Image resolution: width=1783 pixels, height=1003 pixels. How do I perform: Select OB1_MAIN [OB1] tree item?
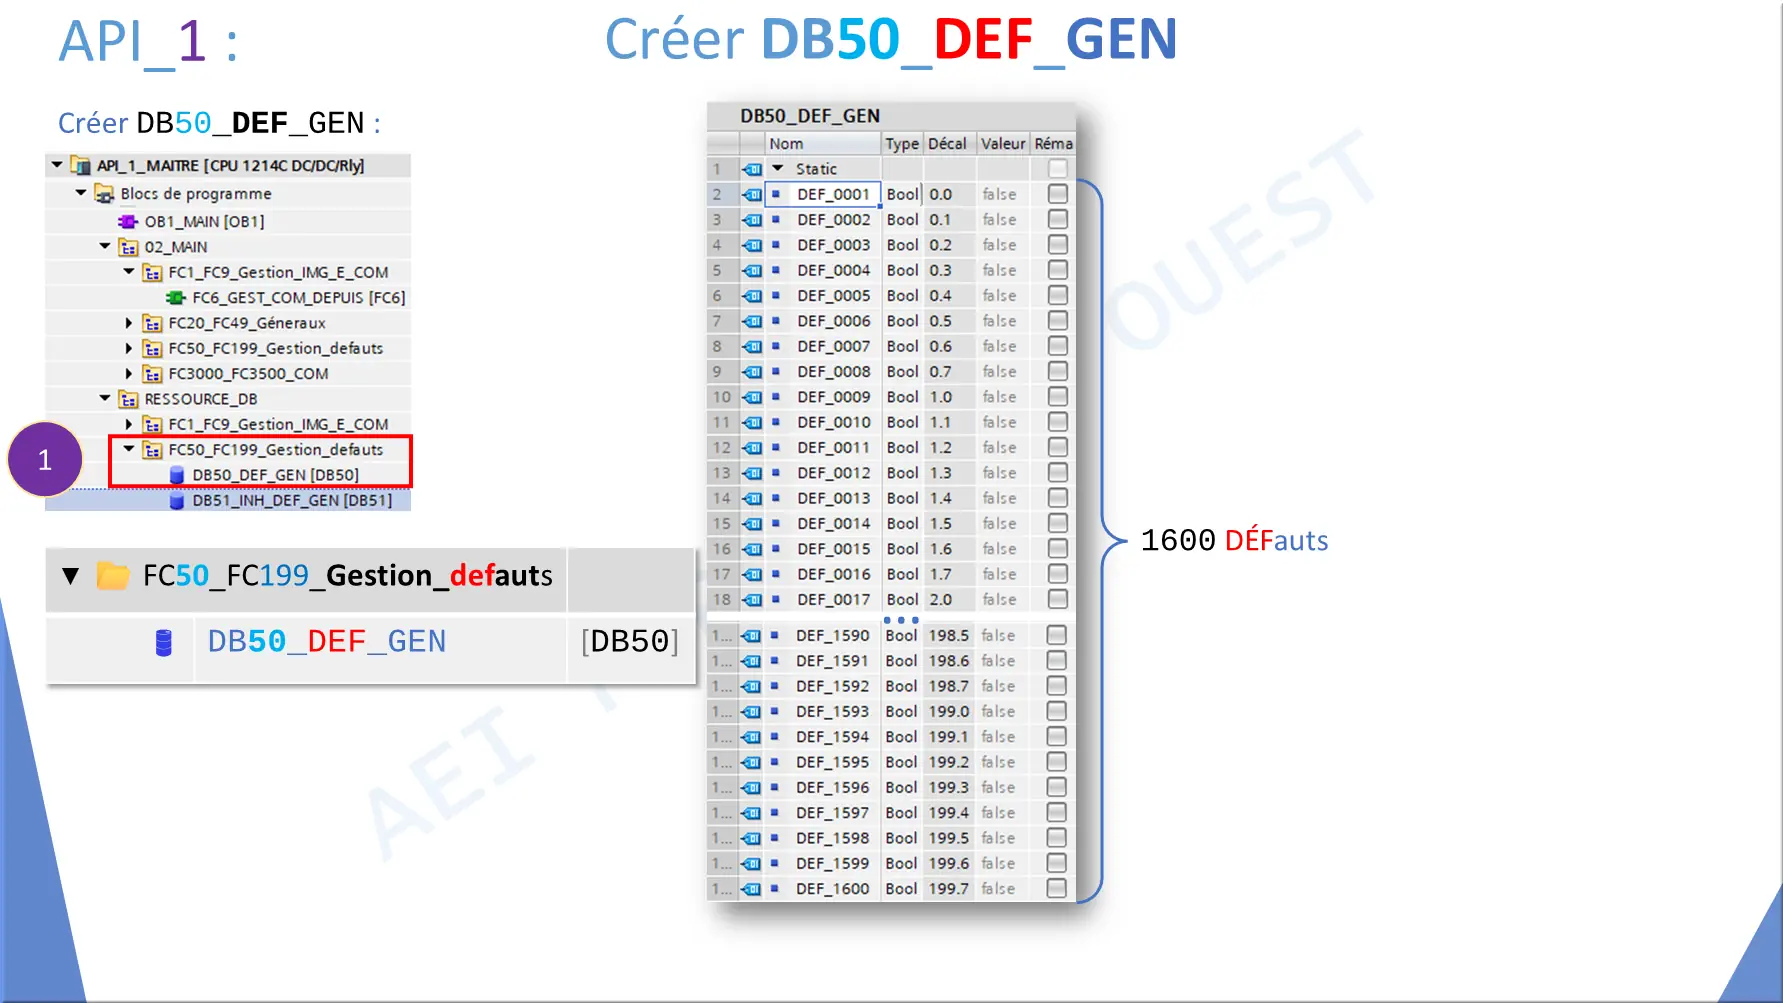click(204, 221)
